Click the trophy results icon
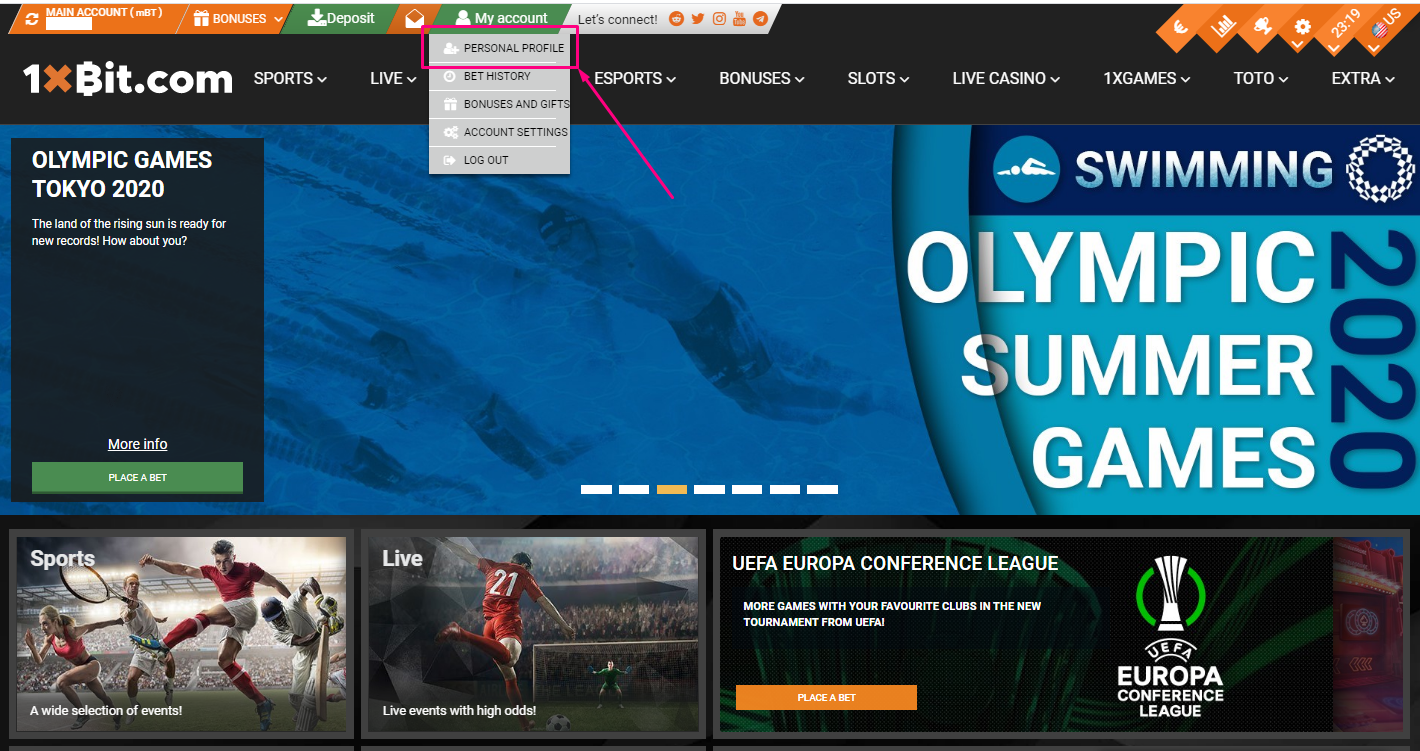This screenshot has width=1420, height=751. pyautogui.click(x=1262, y=28)
